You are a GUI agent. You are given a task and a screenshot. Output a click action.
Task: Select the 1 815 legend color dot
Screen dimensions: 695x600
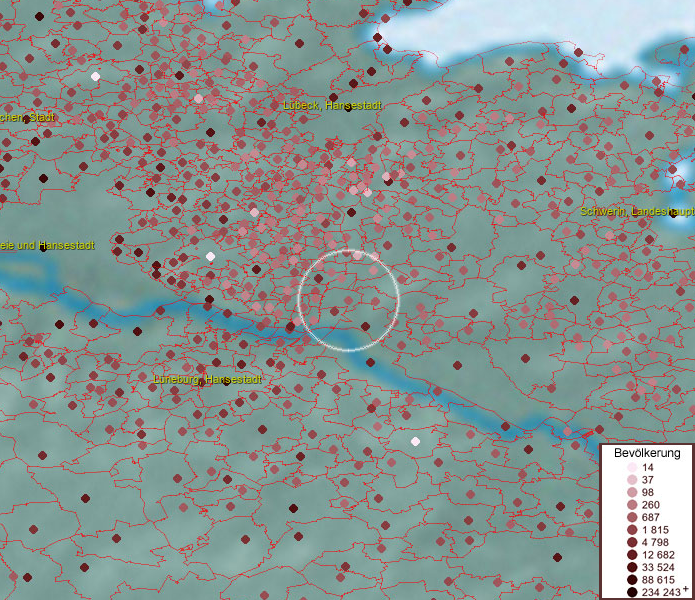631,530
